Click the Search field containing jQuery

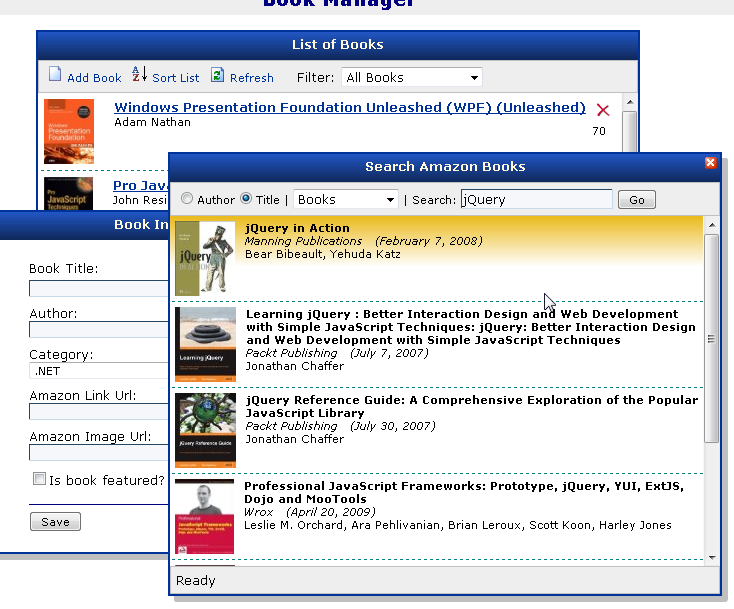pyautogui.click(x=536, y=200)
